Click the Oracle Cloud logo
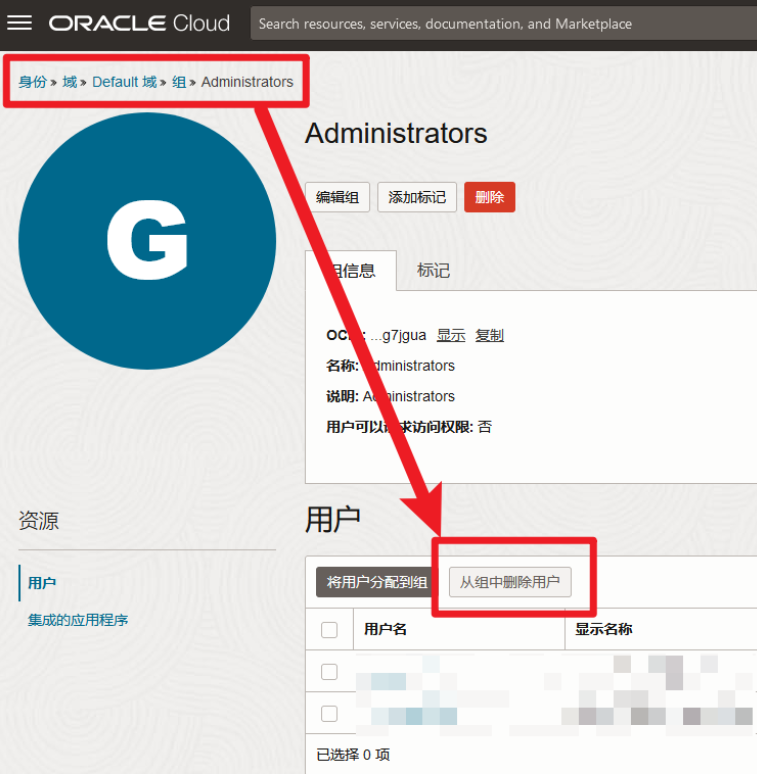Image resolution: width=757 pixels, height=775 pixels. click(139, 23)
